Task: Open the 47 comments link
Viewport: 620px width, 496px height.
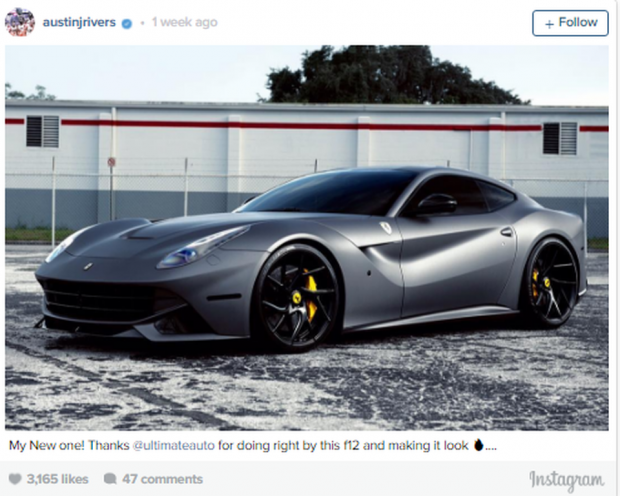Action: [x=162, y=479]
